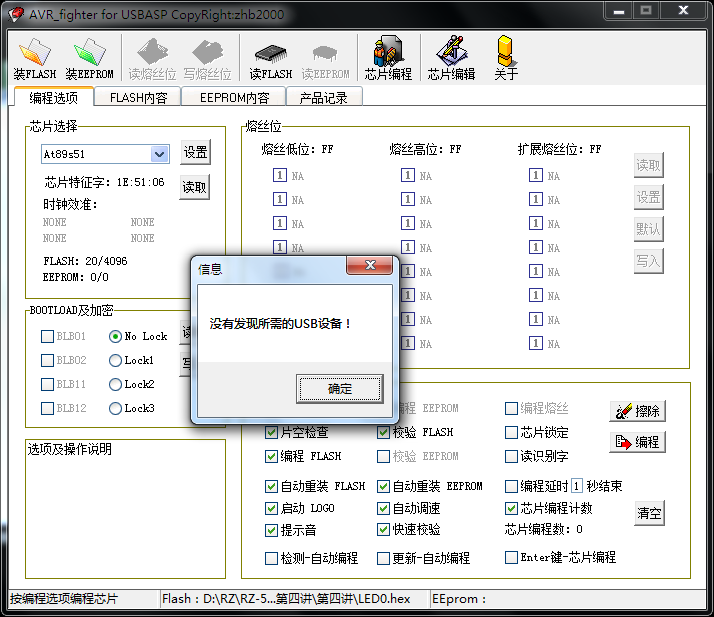Viewport: 714px width, 617px height.
Task: Toggle the 芯片编程计数 checkbox
Action: click(511, 508)
